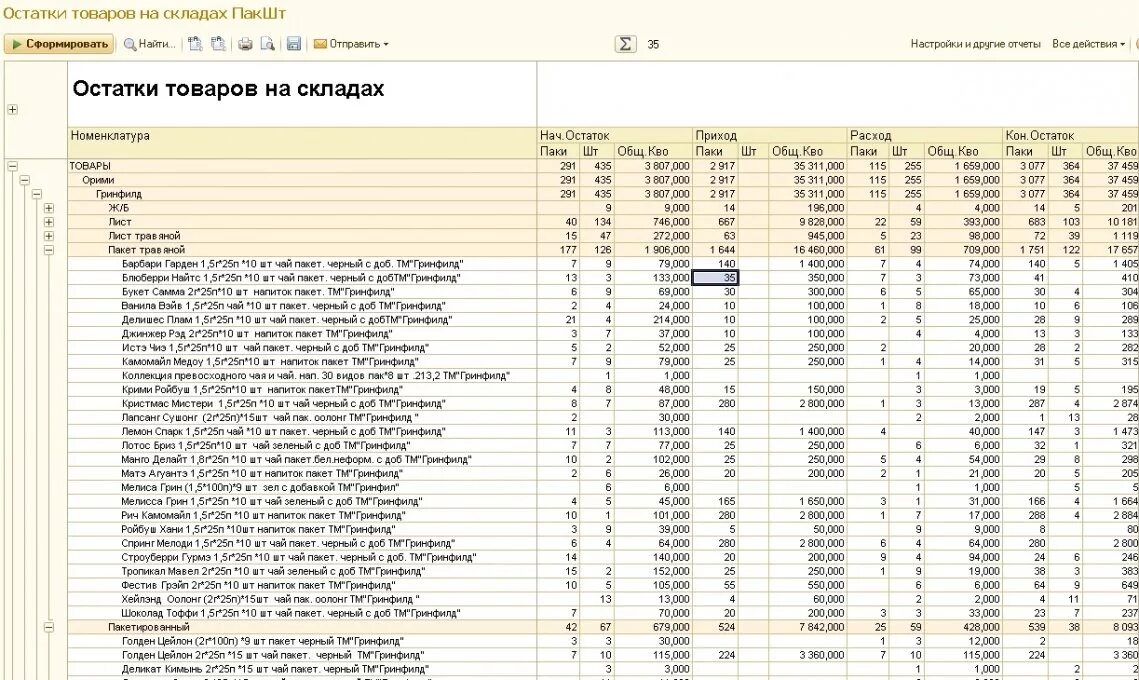Select the Лотос Бриз row name
The height and width of the screenshot is (680, 1139).
[266, 445]
